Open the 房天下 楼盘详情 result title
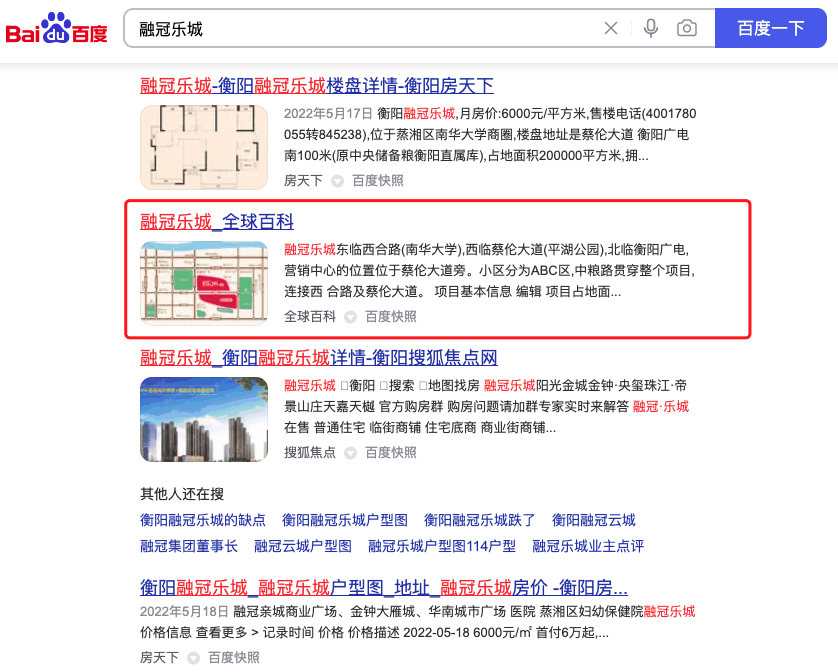838x672 pixels. [x=317, y=86]
